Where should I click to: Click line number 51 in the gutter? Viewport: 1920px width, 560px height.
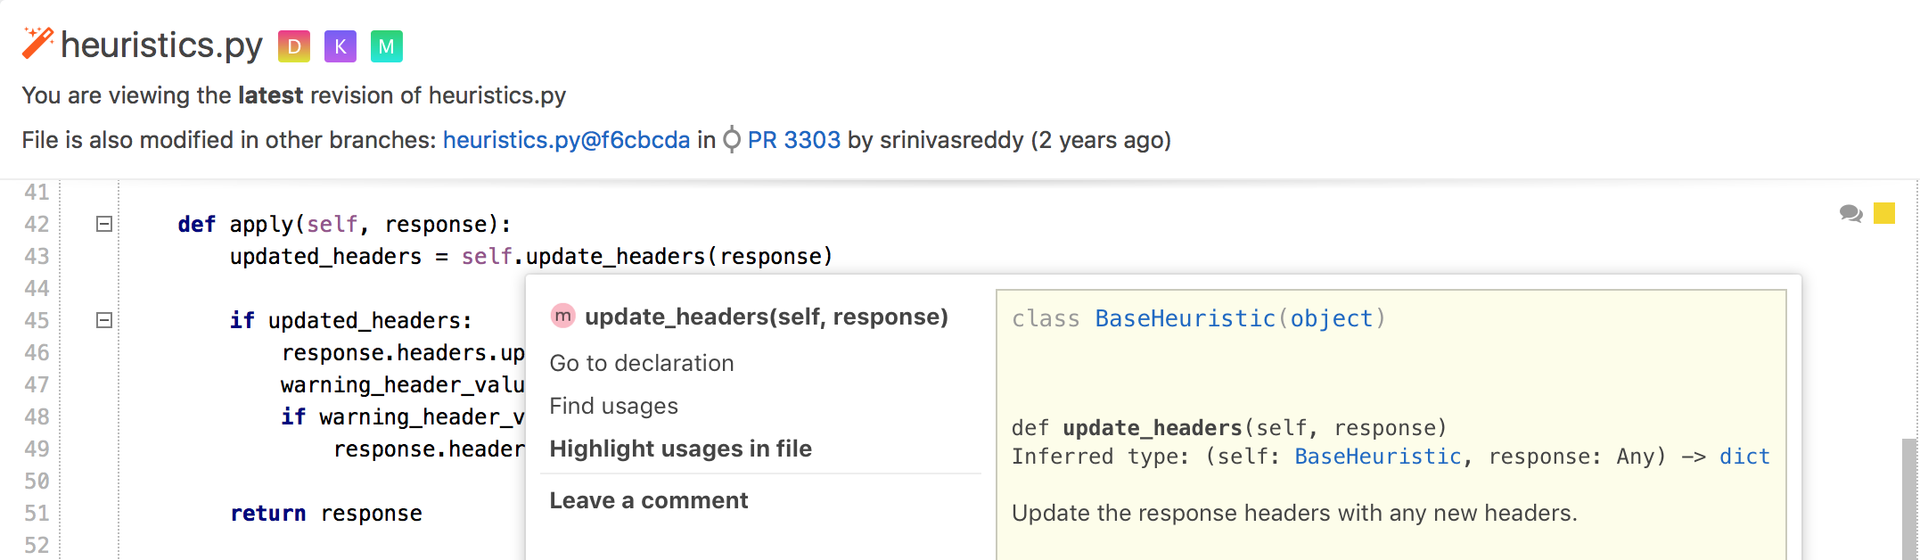pyautogui.click(x=37, y=513)
